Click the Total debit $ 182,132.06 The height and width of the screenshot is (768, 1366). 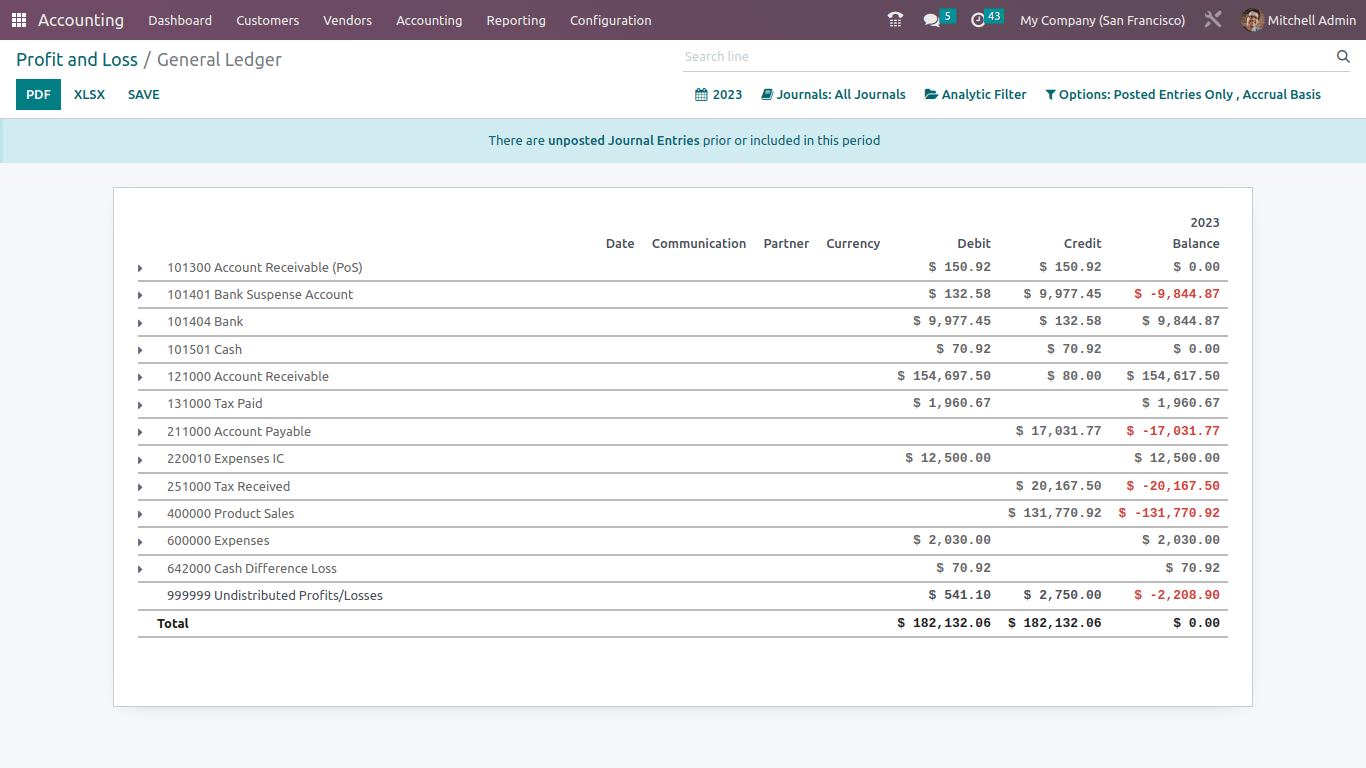tap(944, 623)
